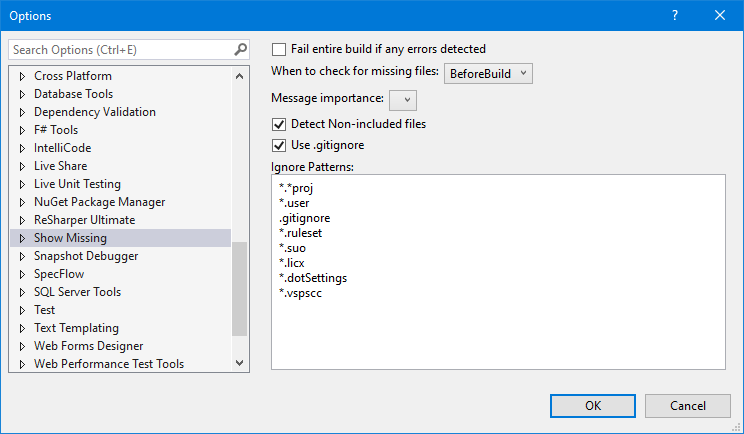Expand the ReSharper Ultimate node arrow

pos(22,220)
